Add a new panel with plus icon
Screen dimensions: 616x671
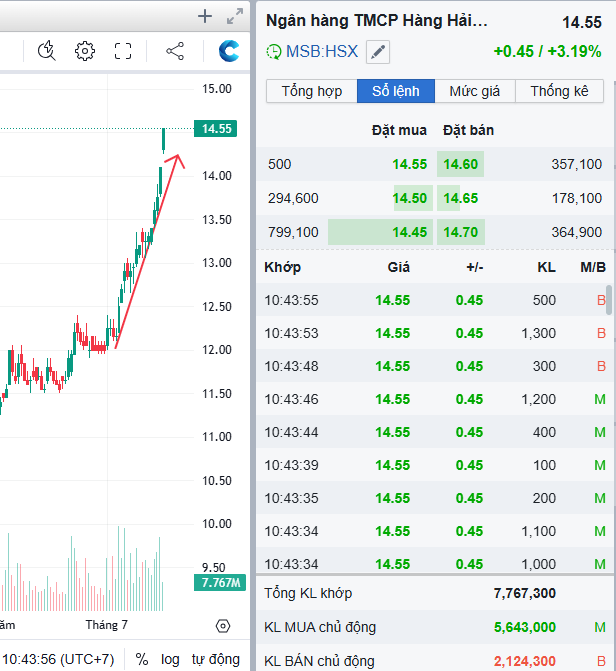[205, 16]
